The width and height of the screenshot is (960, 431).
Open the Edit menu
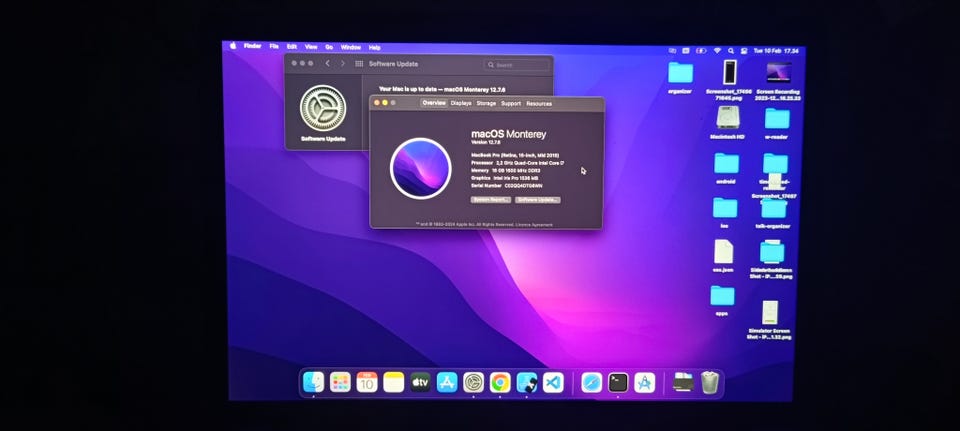[x=292, y=47]
